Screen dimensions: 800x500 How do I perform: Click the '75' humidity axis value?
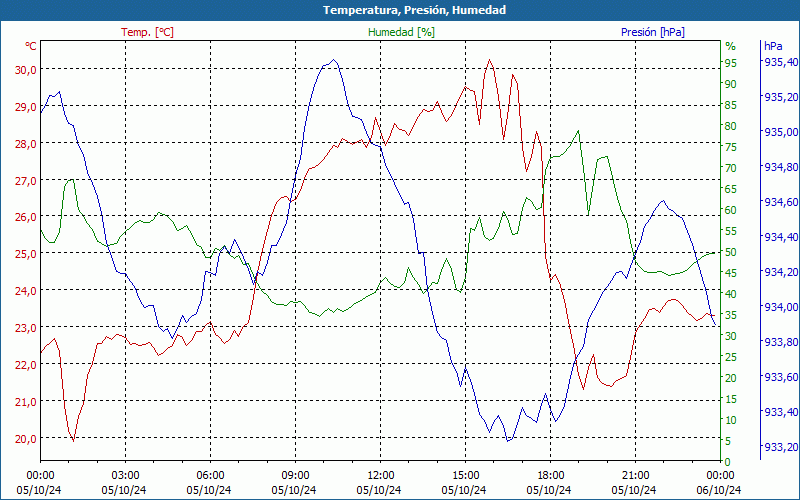(731, 147)
